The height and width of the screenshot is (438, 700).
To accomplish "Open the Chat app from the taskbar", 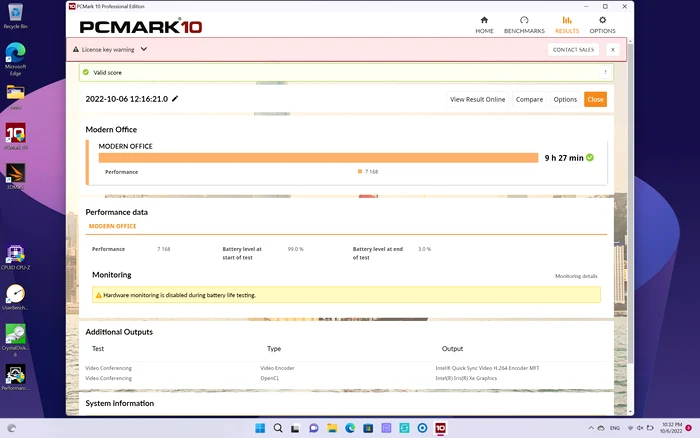I will [x=314, y=428].
